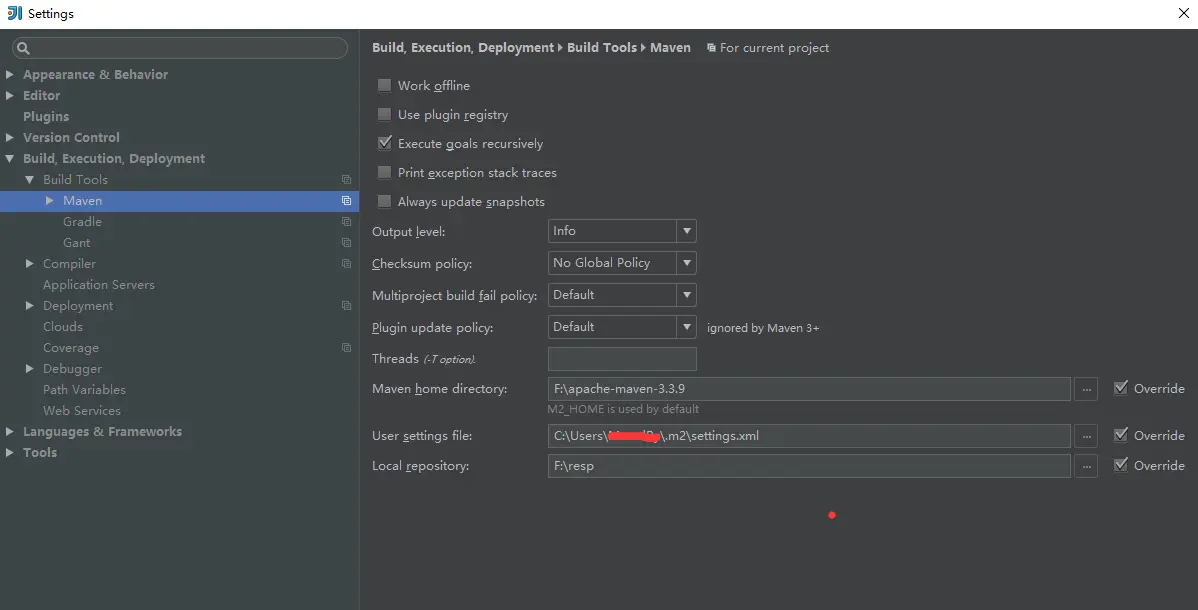Enable Always update snapshots
1198x610 pixels.
pos(384,201)
